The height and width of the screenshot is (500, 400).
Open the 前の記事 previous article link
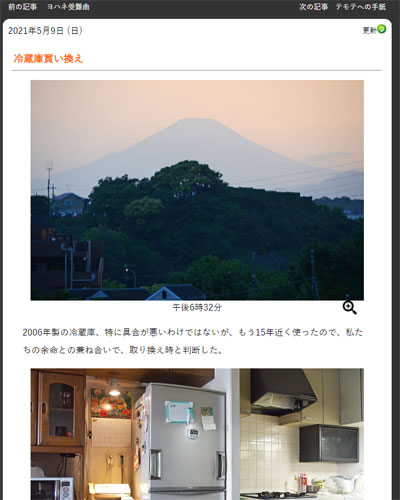(23, 7)
